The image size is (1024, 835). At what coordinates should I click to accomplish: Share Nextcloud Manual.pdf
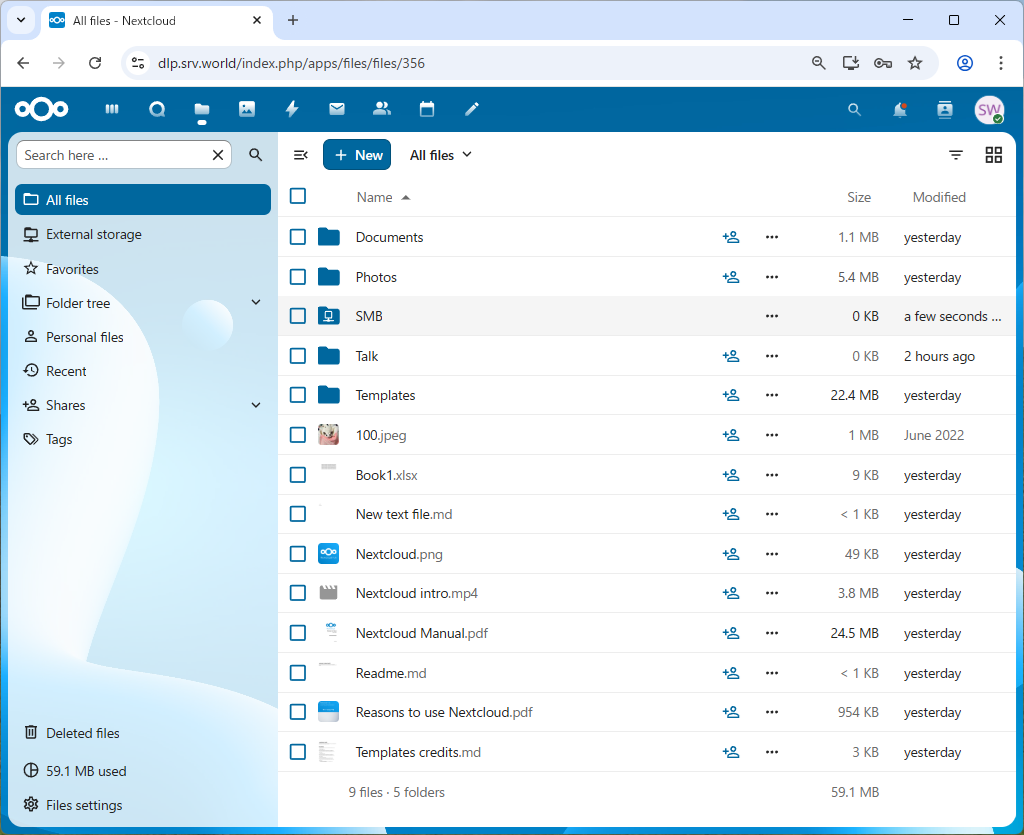pyautogui.click(x=731, y=633)
